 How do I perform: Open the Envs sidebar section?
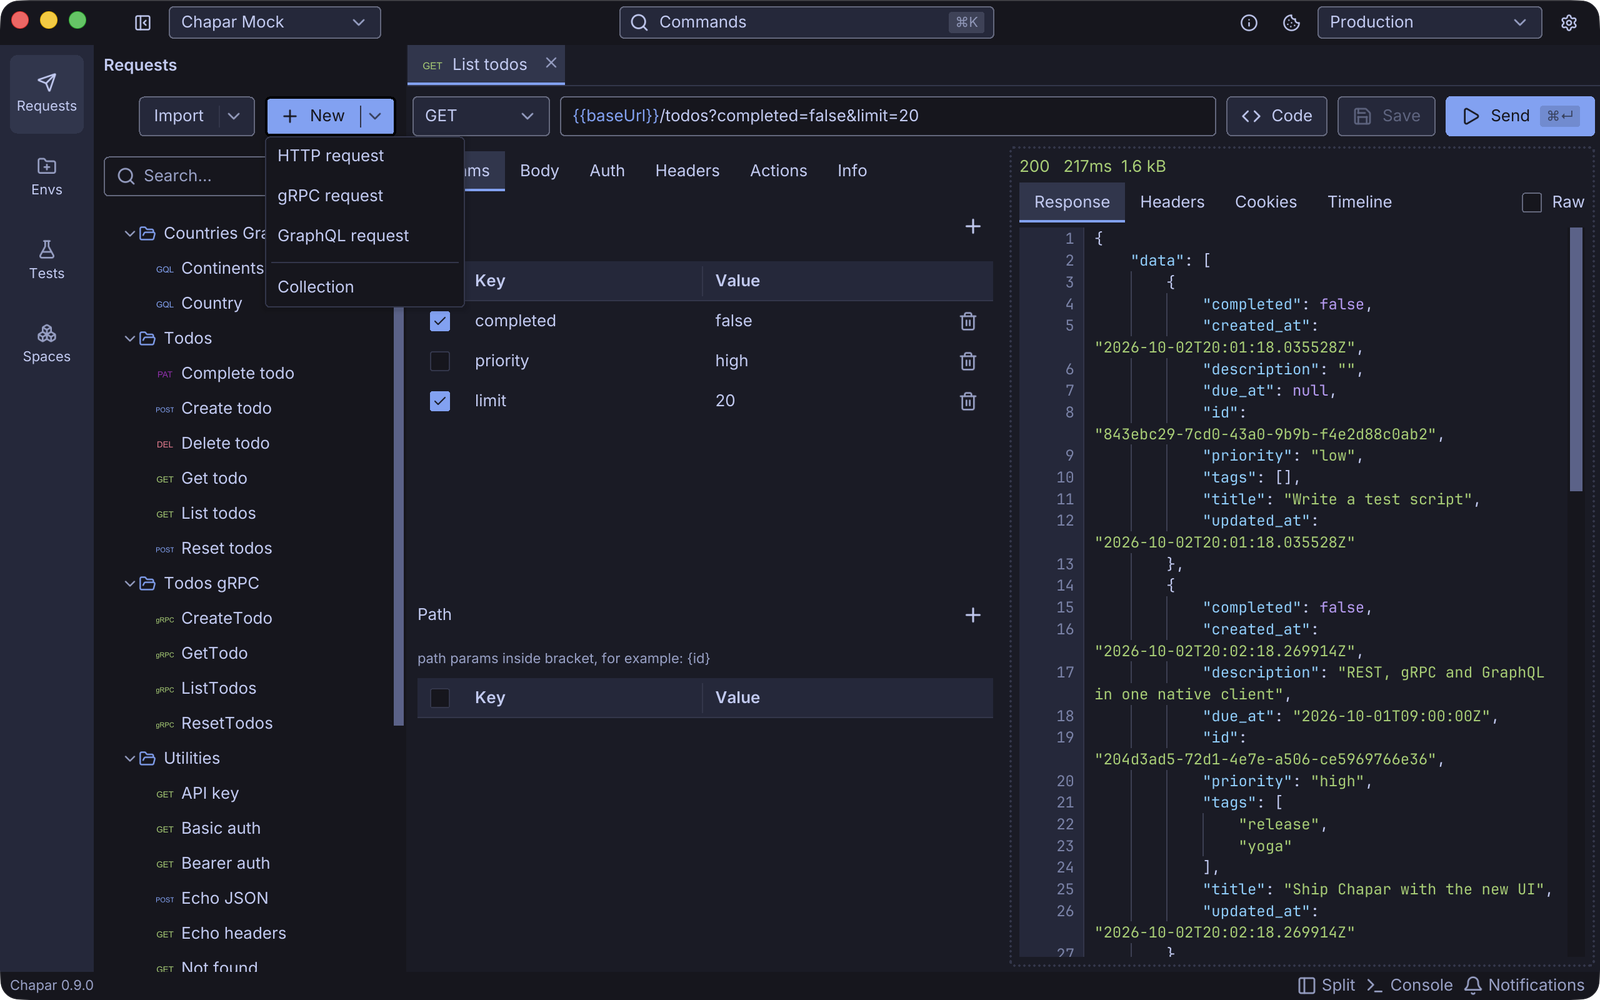click(47, 177)
